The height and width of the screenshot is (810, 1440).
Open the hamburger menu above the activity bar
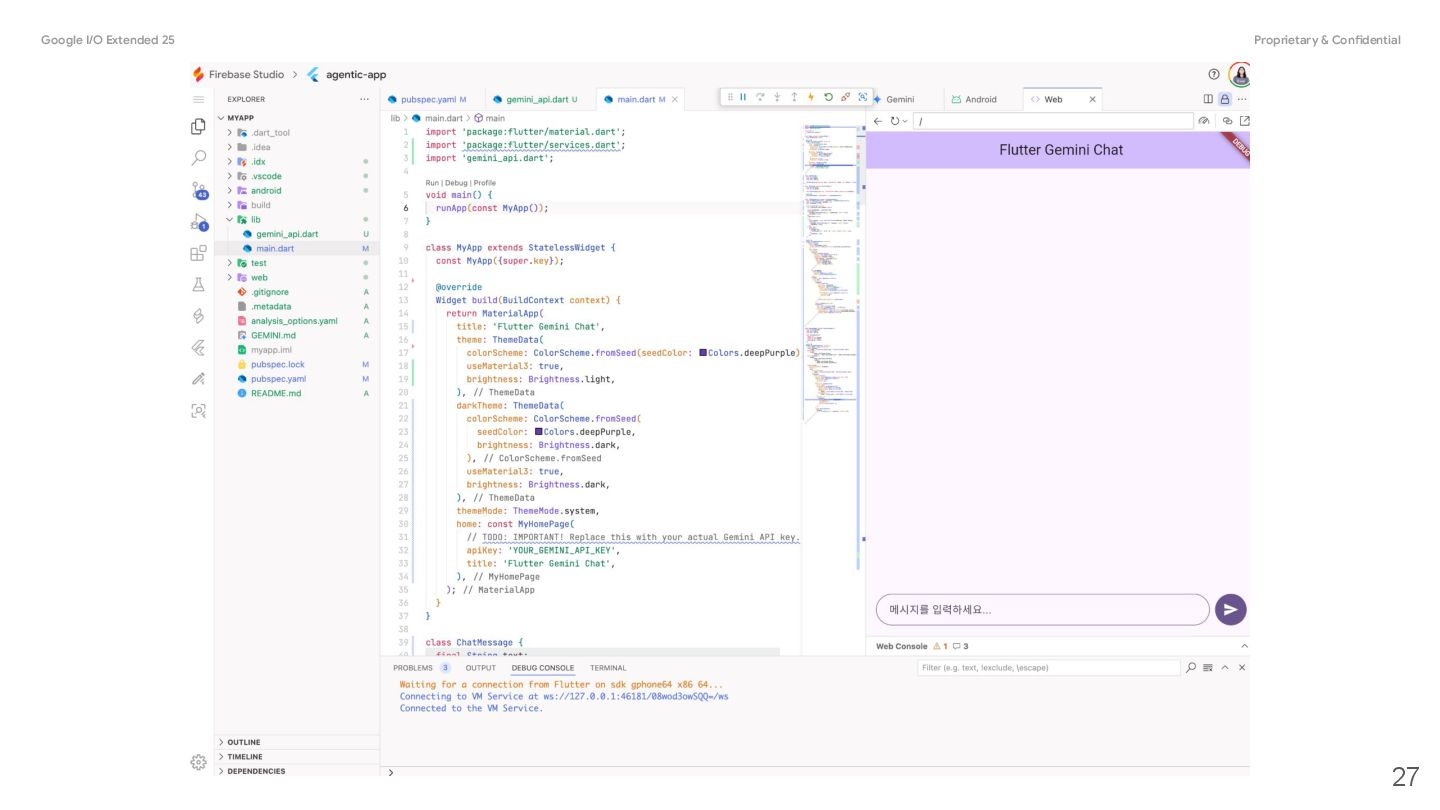pos(199,99)
